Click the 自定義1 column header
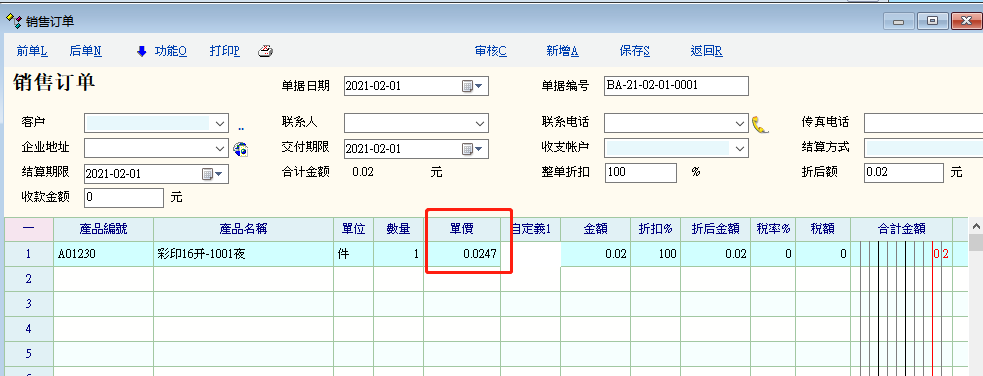 pos(530,229)
